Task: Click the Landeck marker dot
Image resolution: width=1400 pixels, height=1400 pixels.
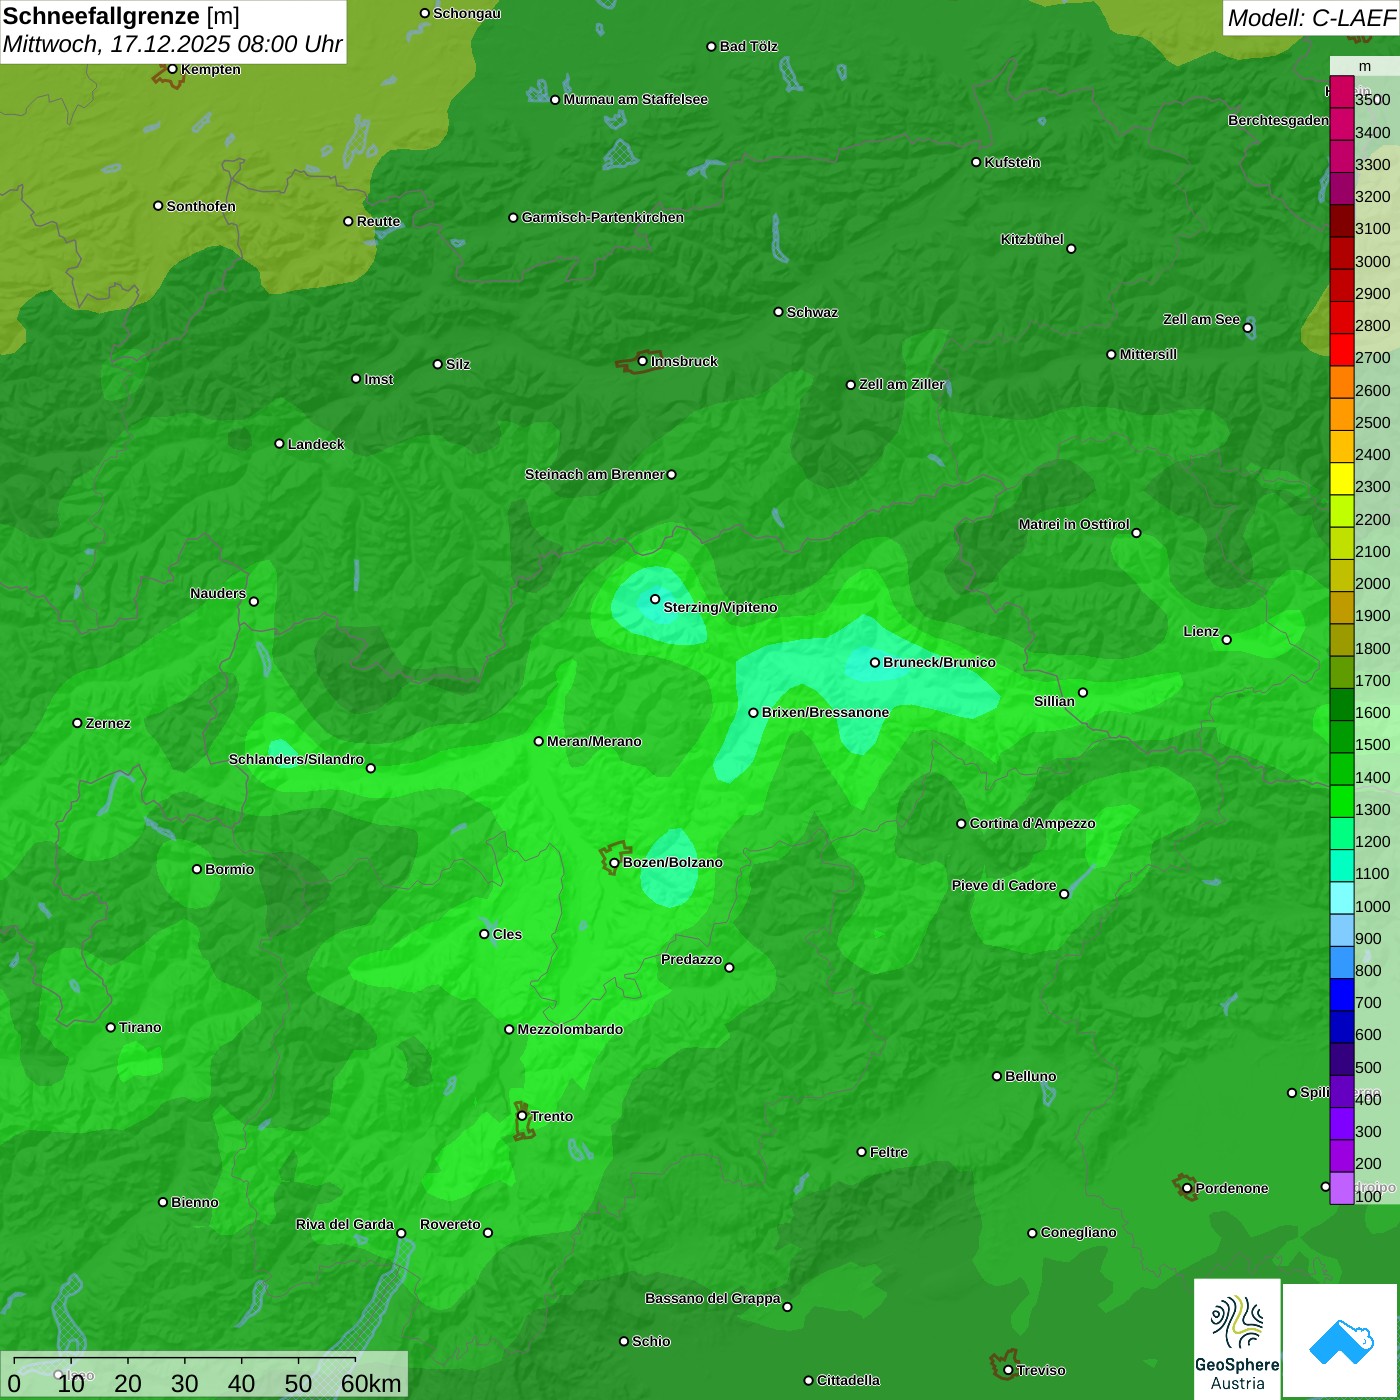Action: (279, 443)
